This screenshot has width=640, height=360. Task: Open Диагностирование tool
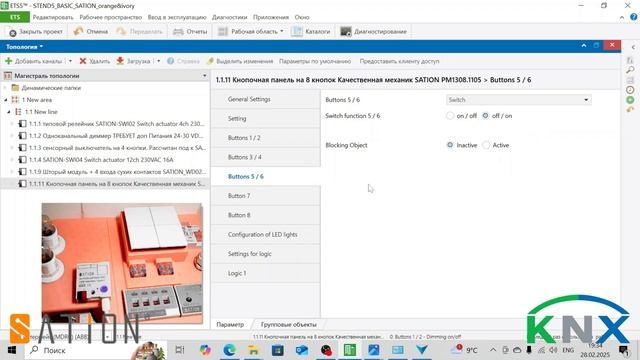pyautogui.click(x=373, y=31)
